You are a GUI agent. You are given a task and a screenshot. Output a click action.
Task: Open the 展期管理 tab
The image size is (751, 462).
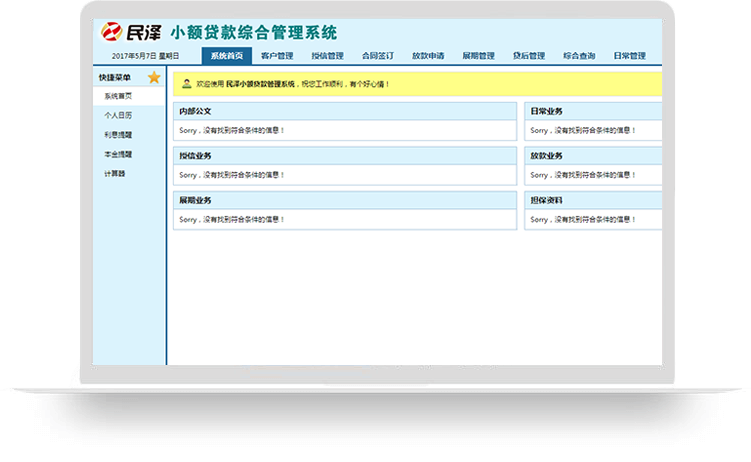tap(478, 56)
